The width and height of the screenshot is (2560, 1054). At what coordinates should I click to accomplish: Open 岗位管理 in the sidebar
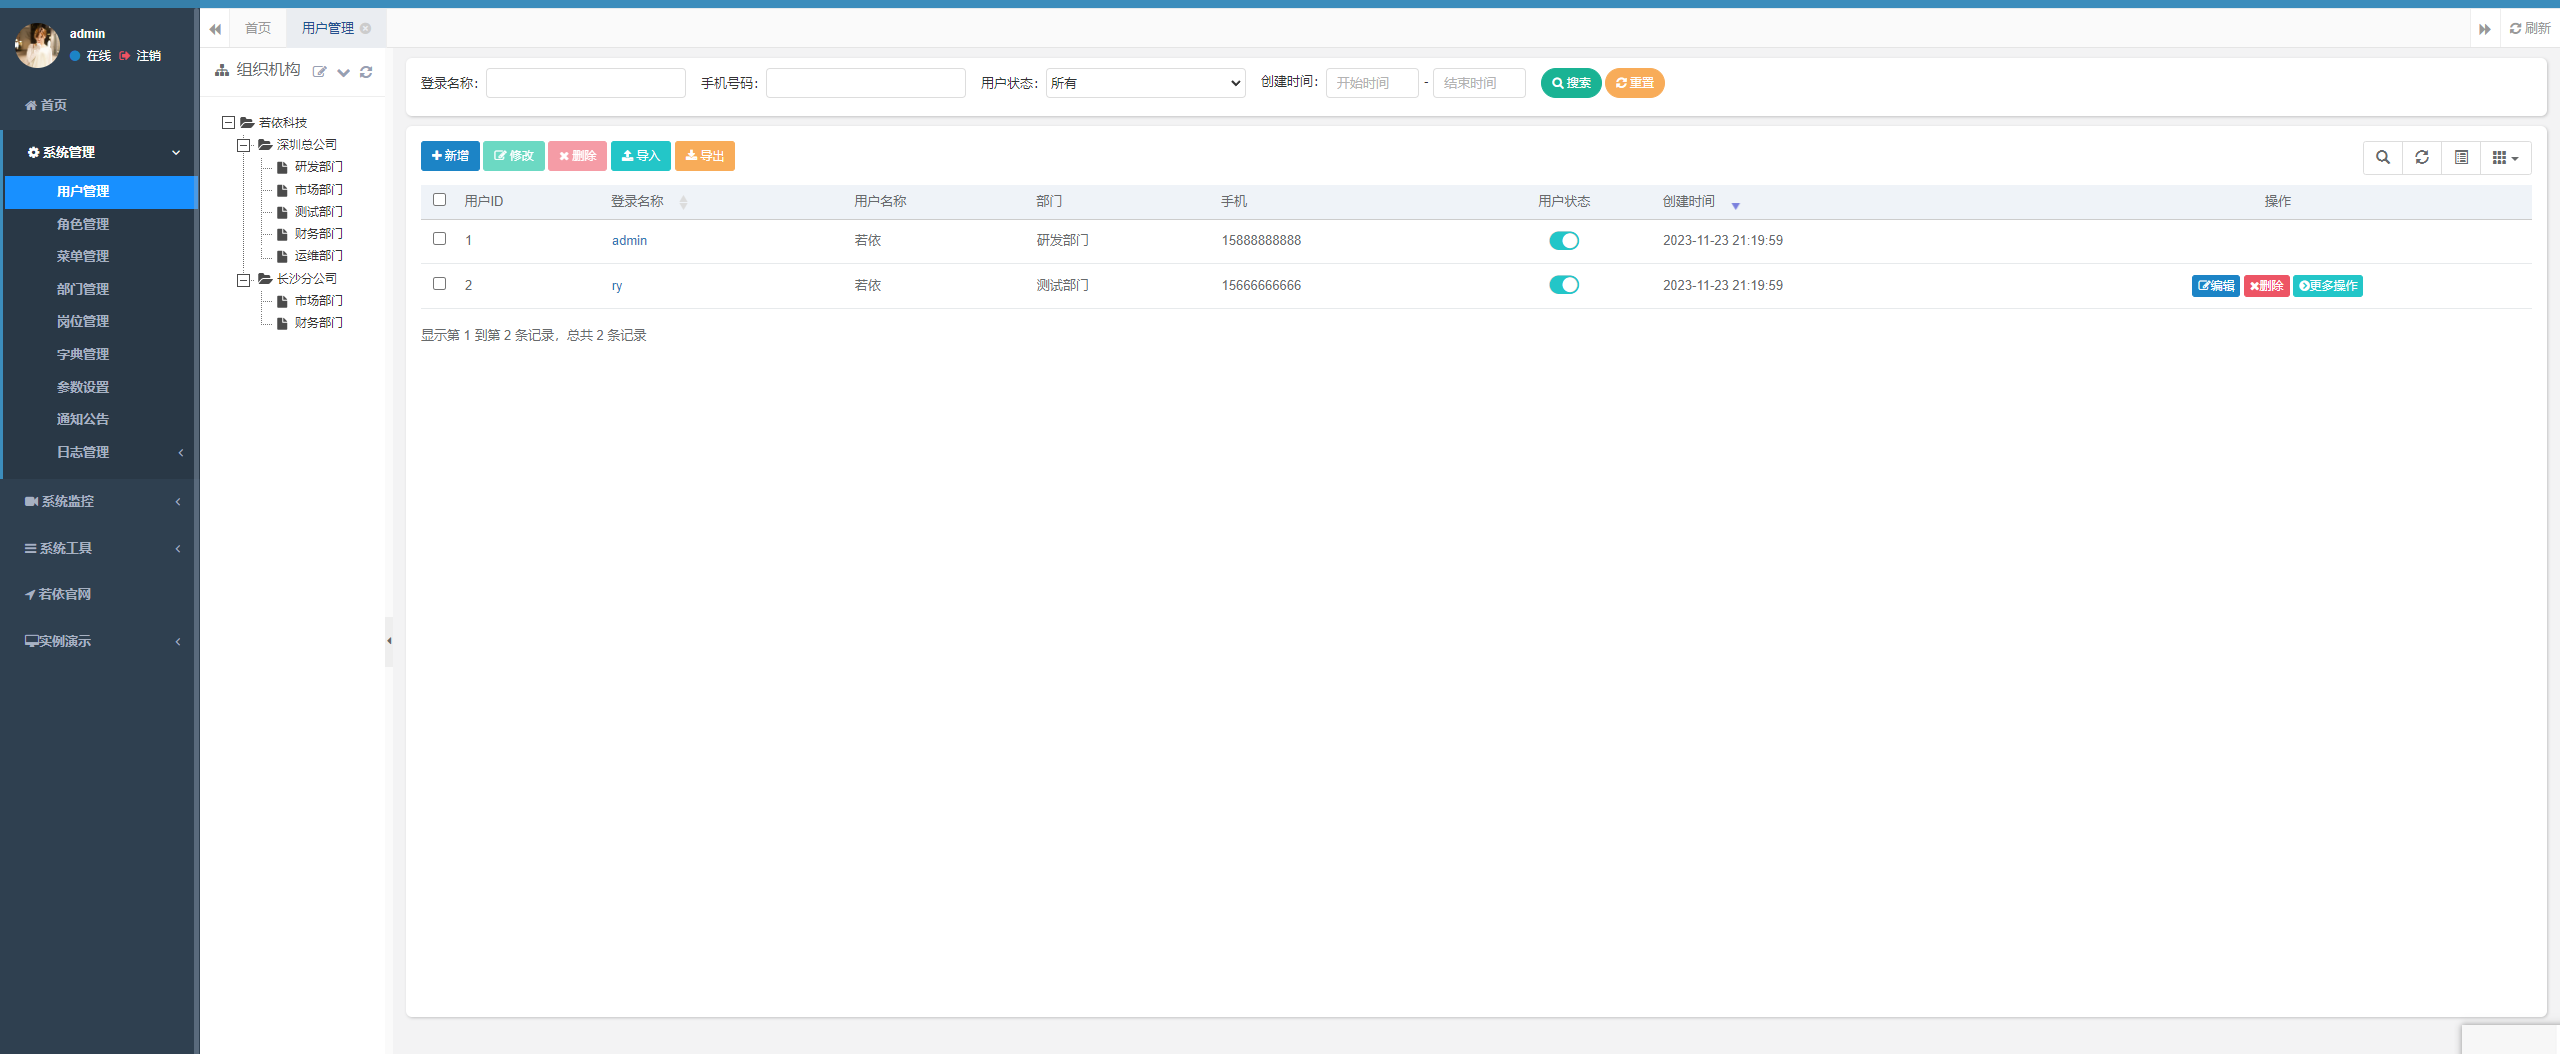pos(83,321)
